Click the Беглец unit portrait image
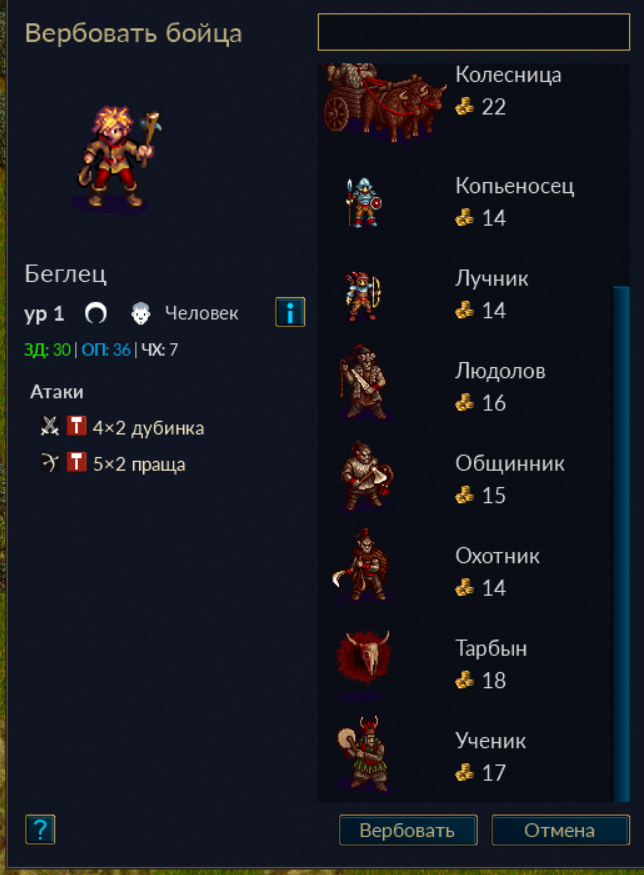644x875 pixels. point(118,157)
